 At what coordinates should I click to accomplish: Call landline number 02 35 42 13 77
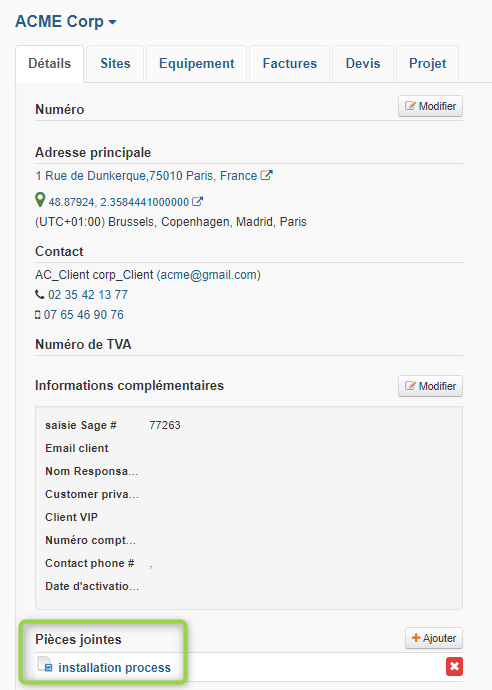[x=88, y=295]
